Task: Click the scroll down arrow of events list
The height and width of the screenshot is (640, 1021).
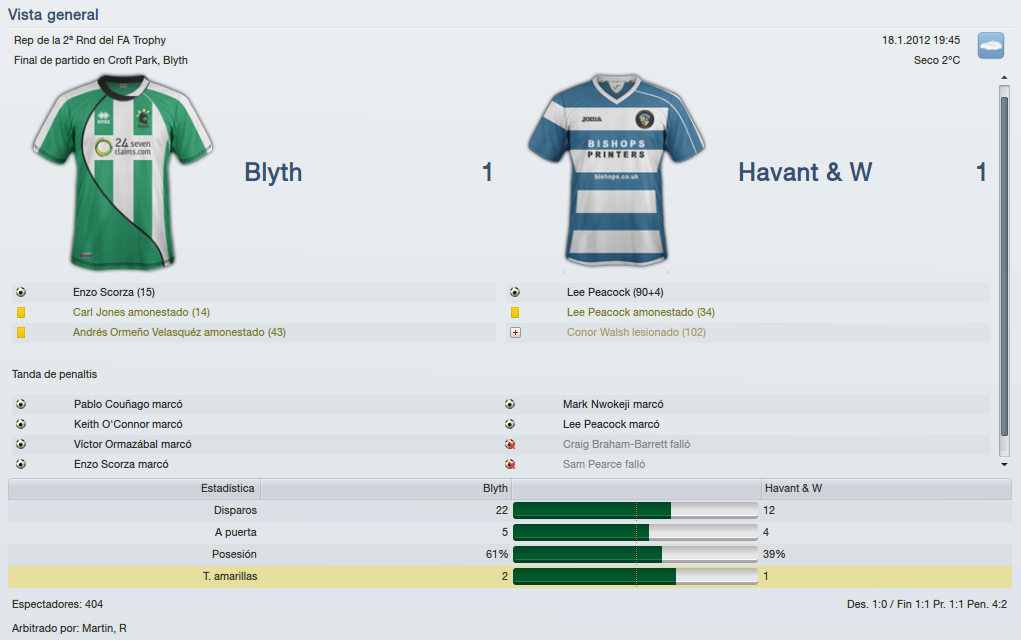Action: click(1004, 465)
